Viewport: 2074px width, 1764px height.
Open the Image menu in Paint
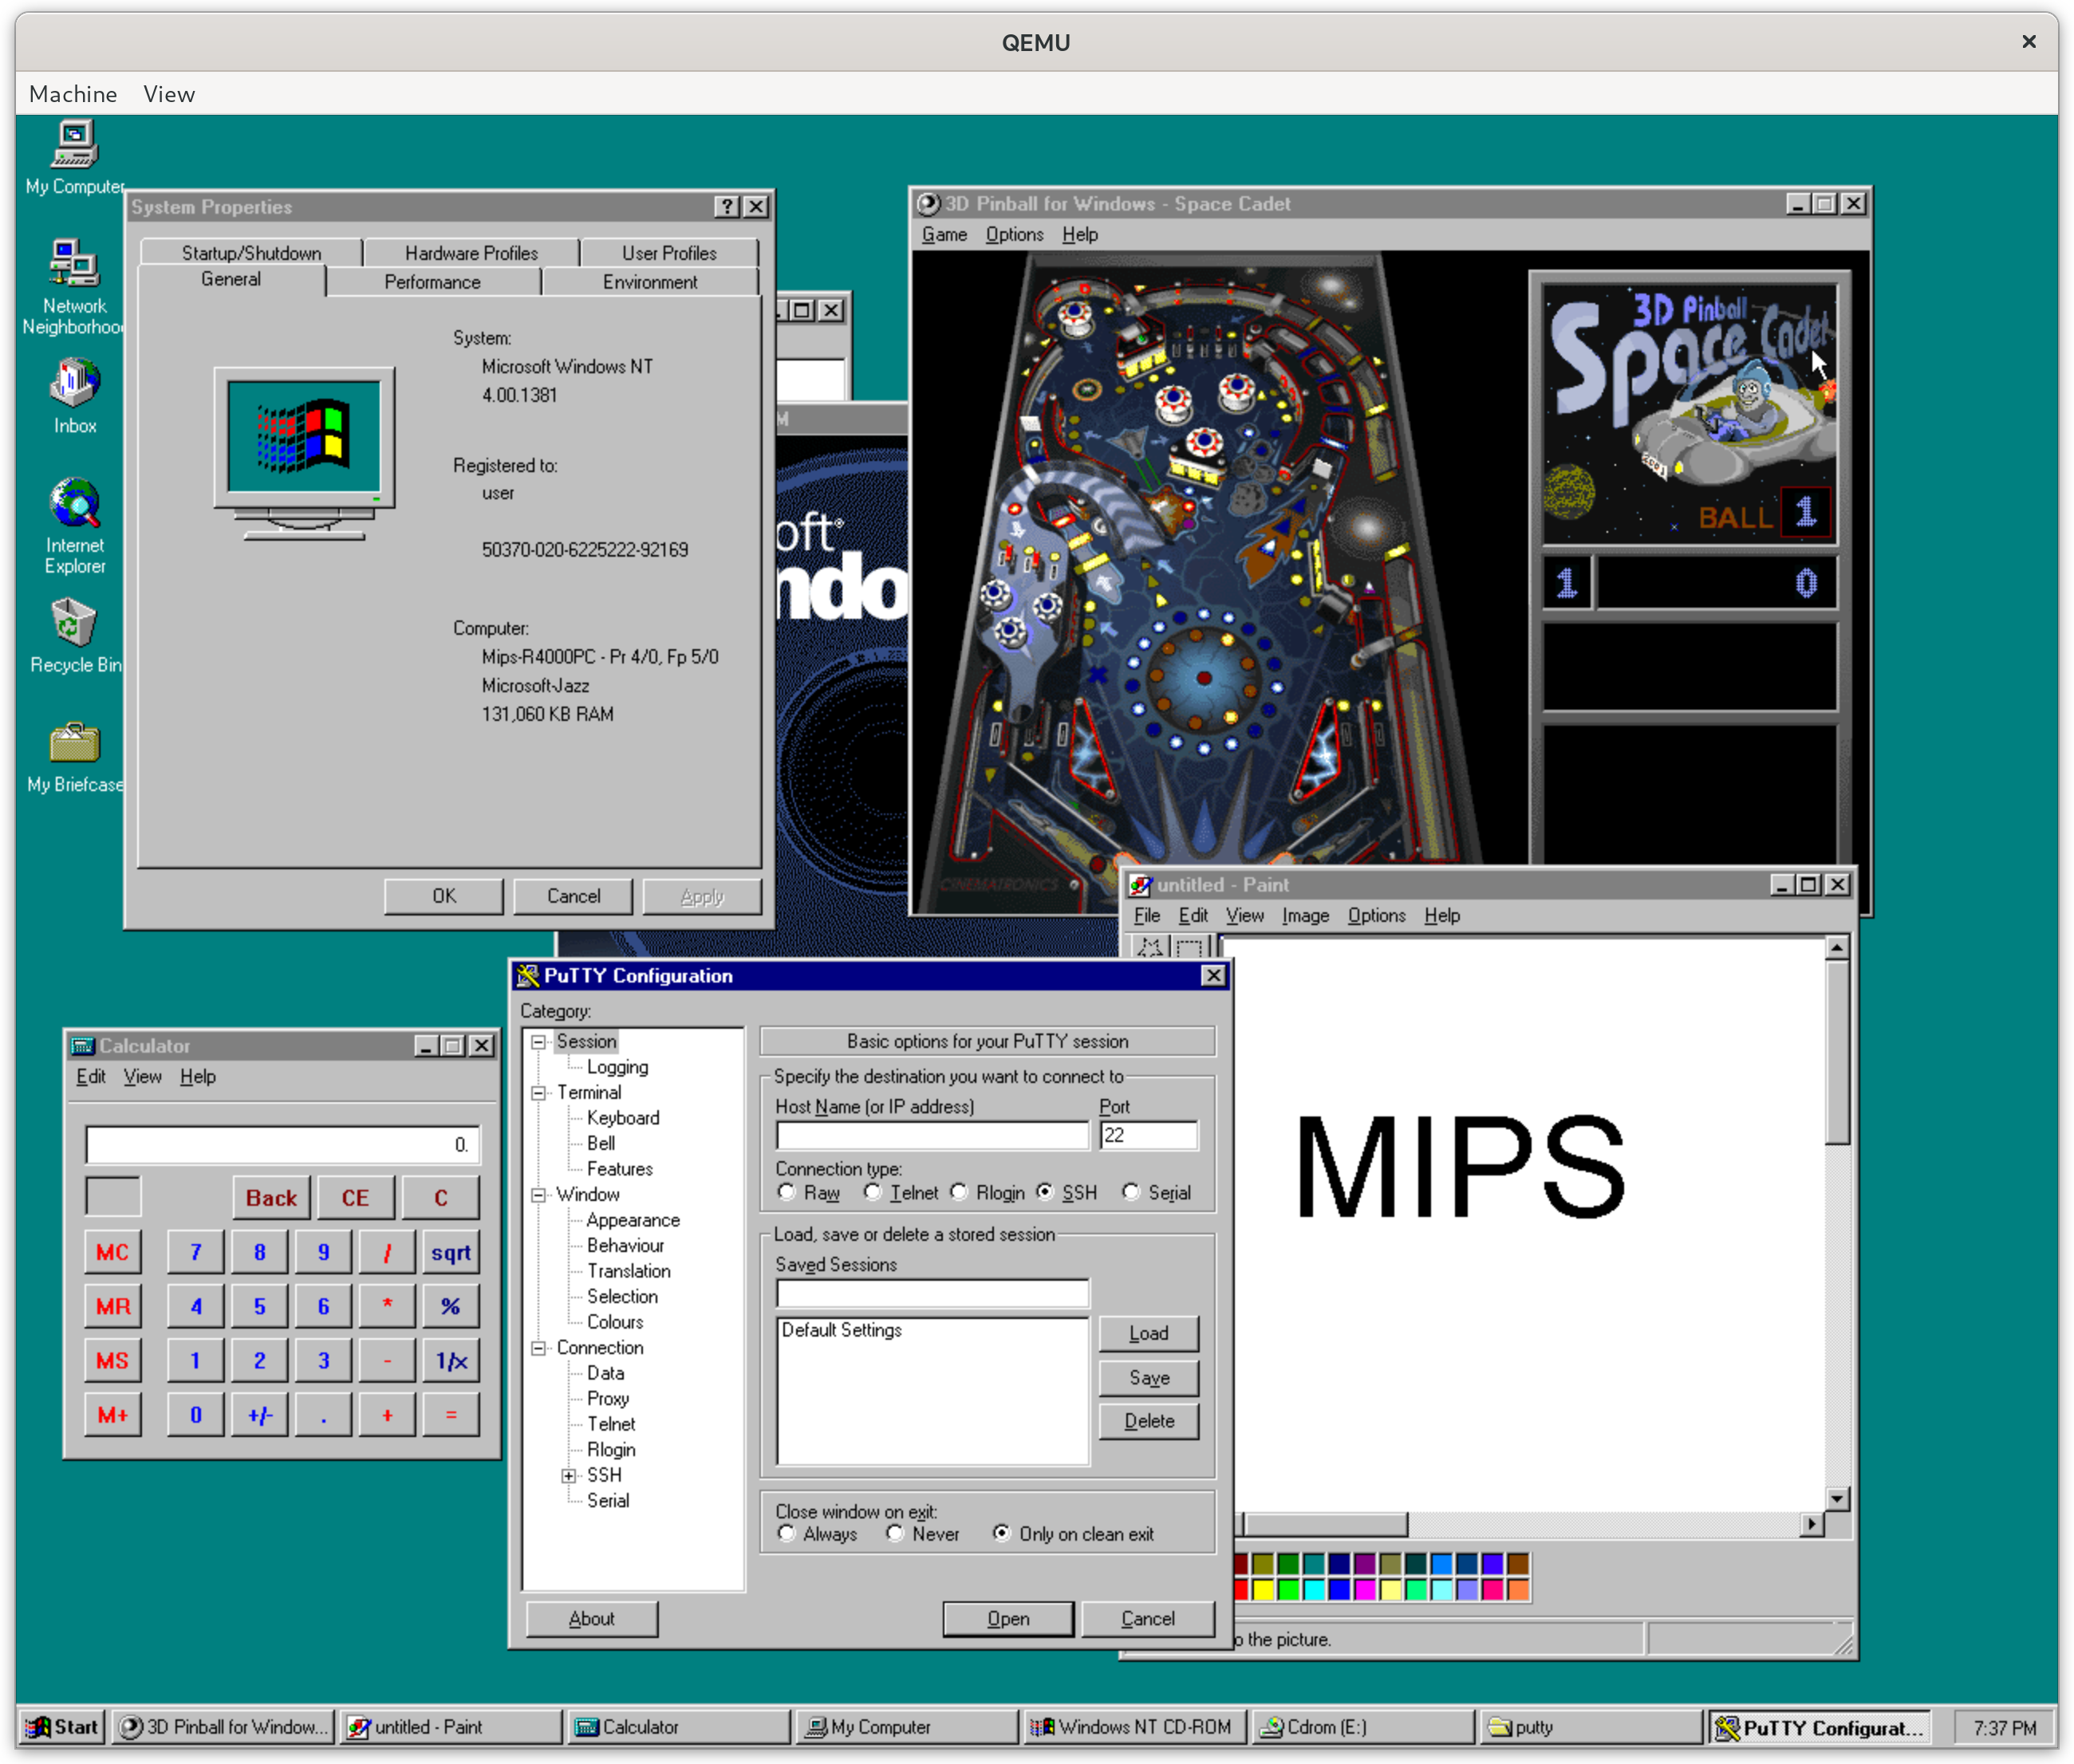point(1306,916)
